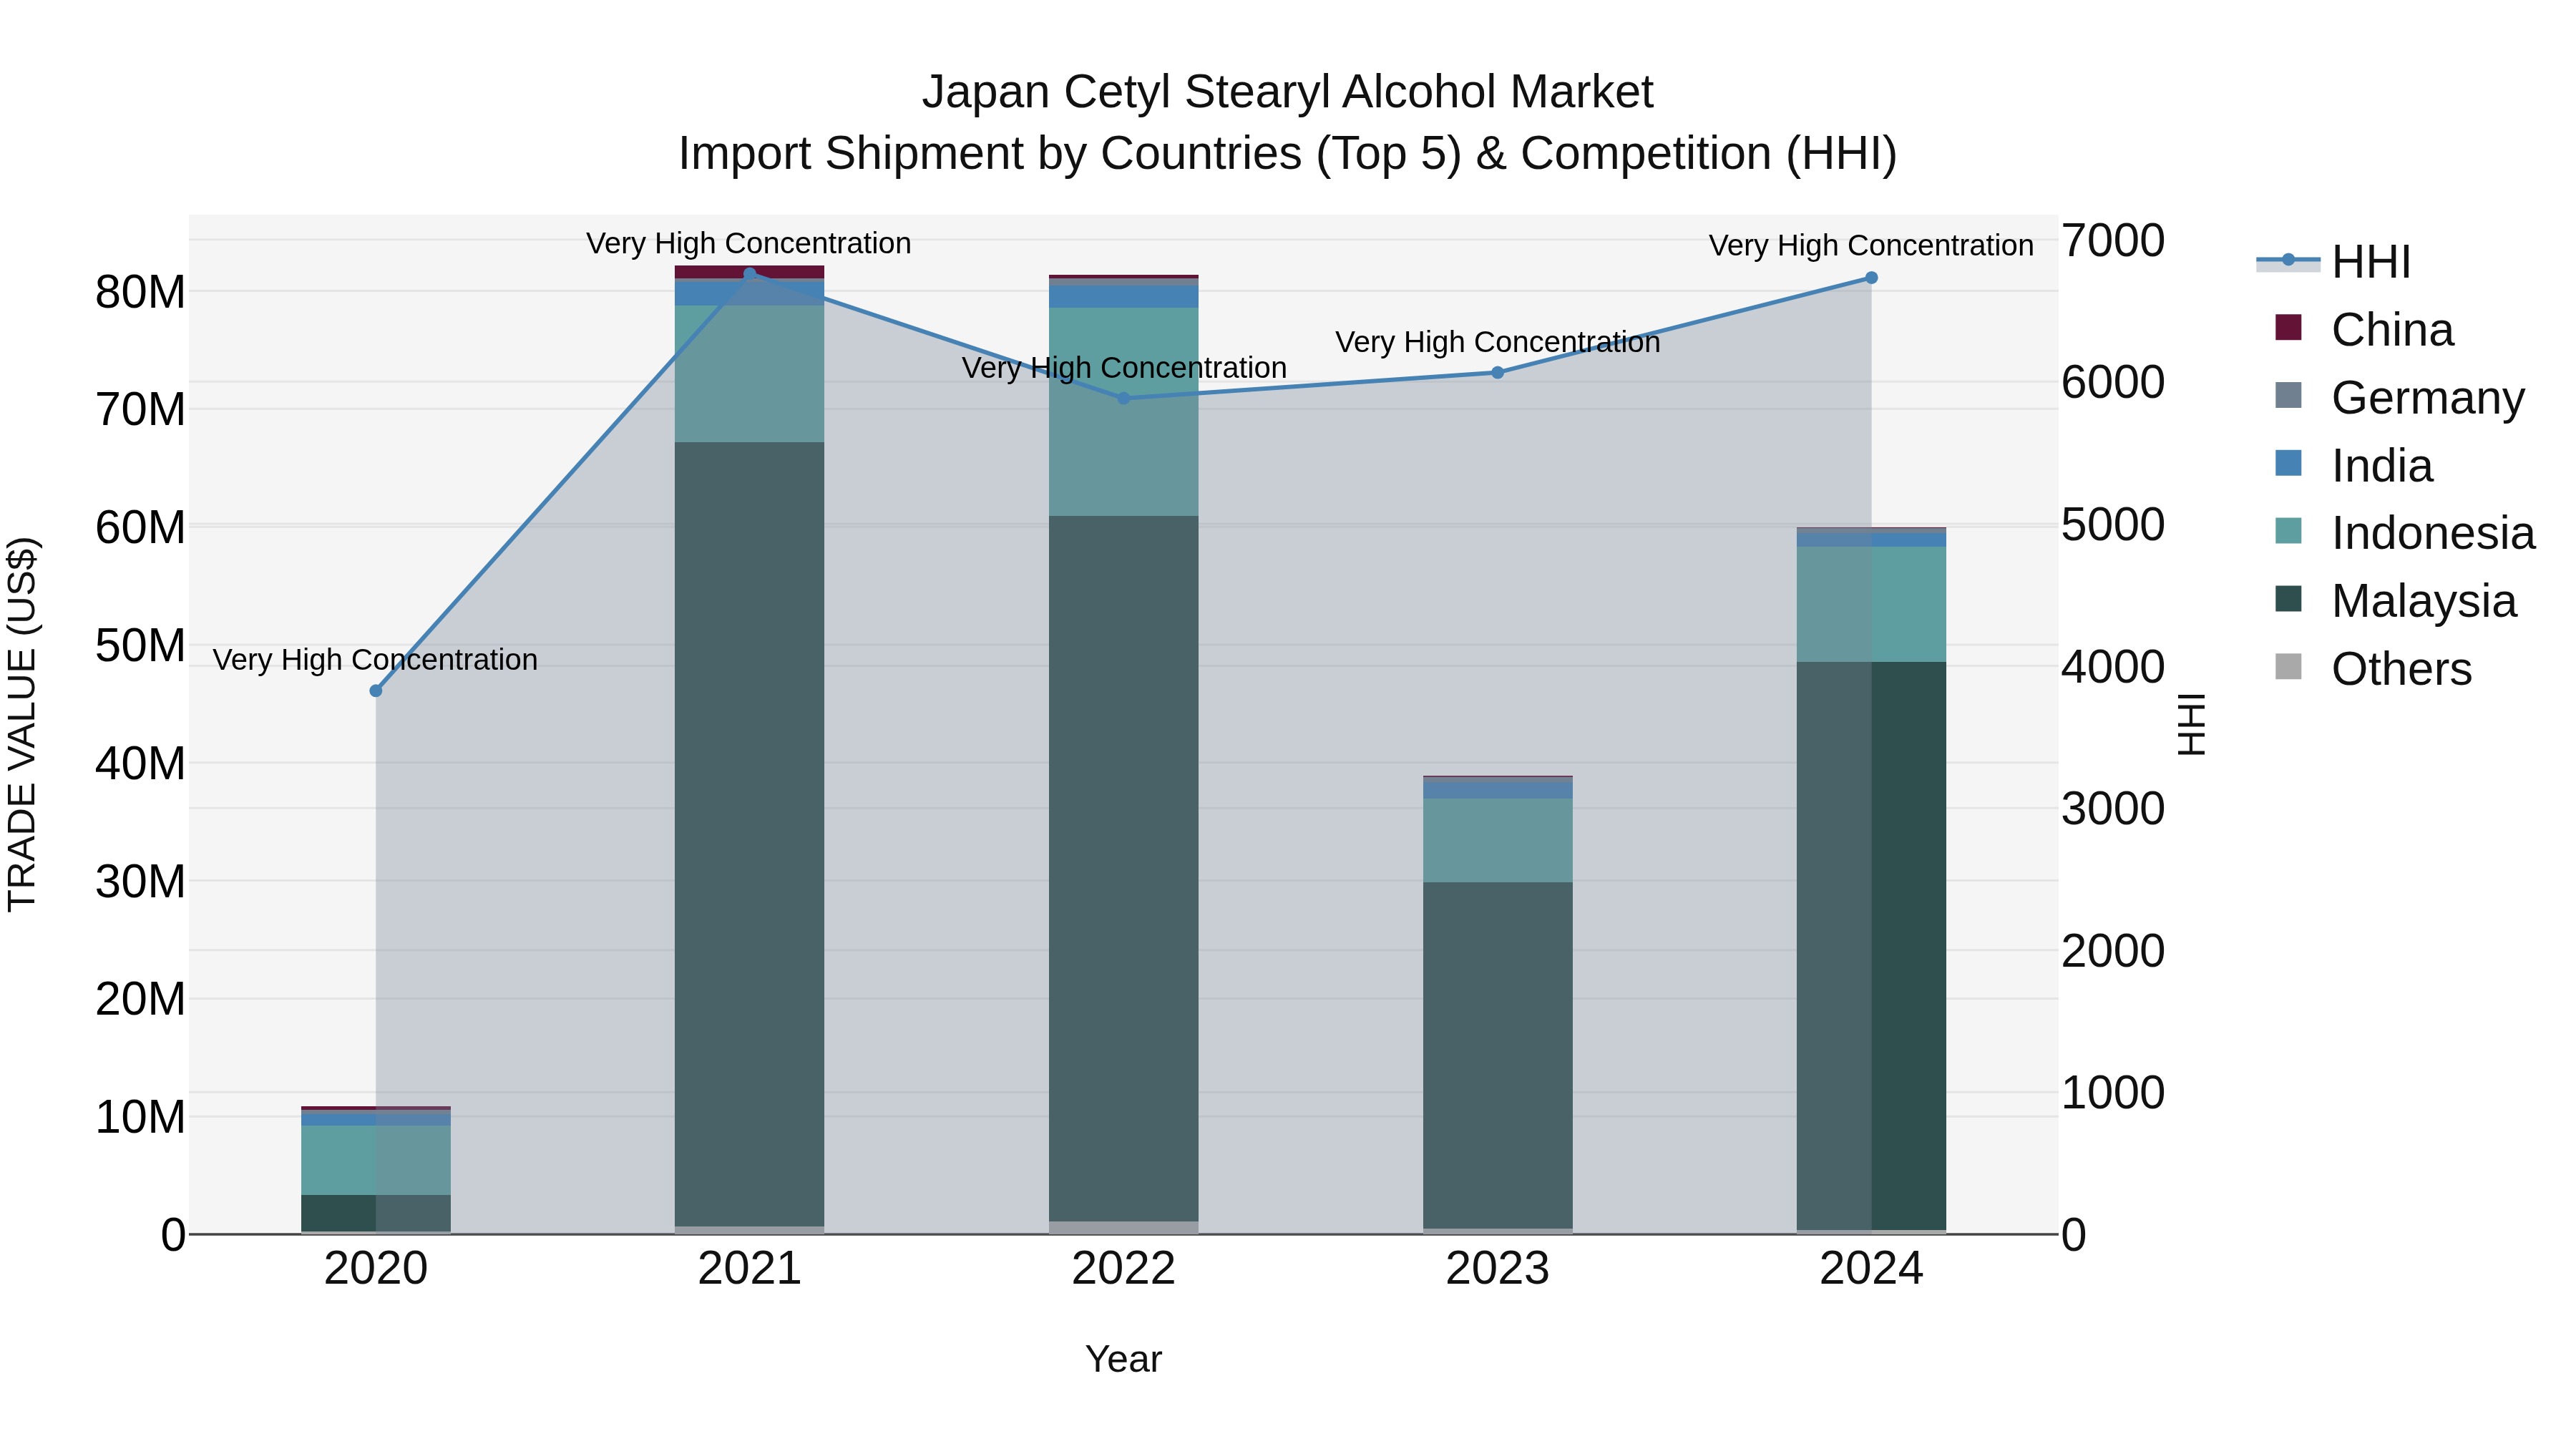Click the 2020 HHI data point marker

point(376,691)
